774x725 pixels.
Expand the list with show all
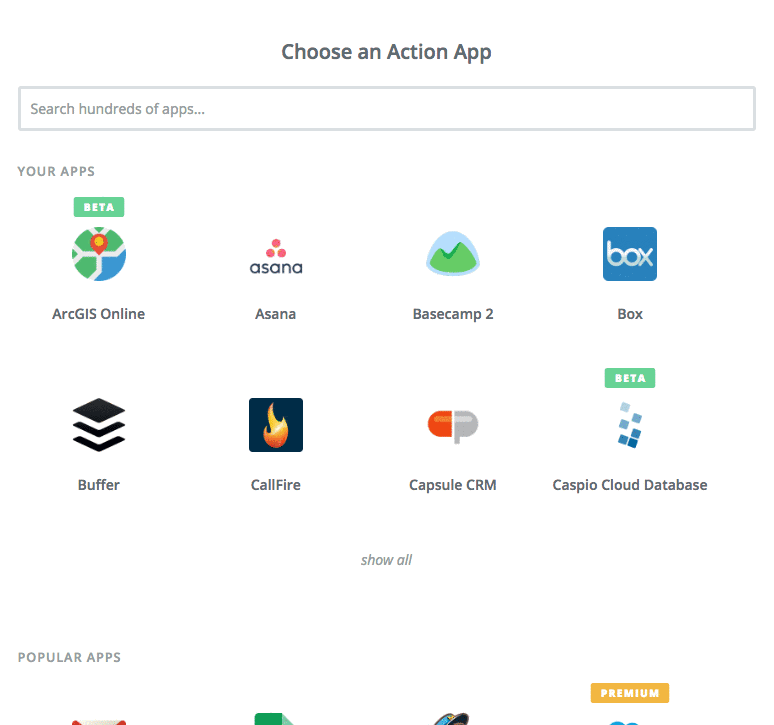[x=387, y=560]
